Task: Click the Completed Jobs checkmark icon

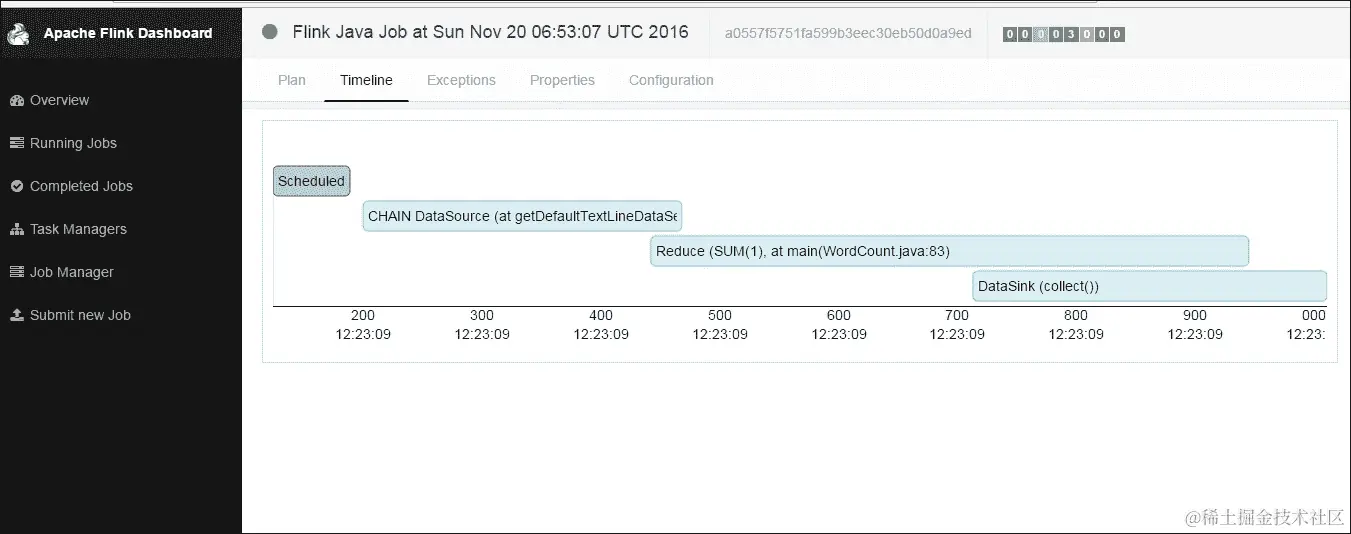Action: (x=16, y=186)
